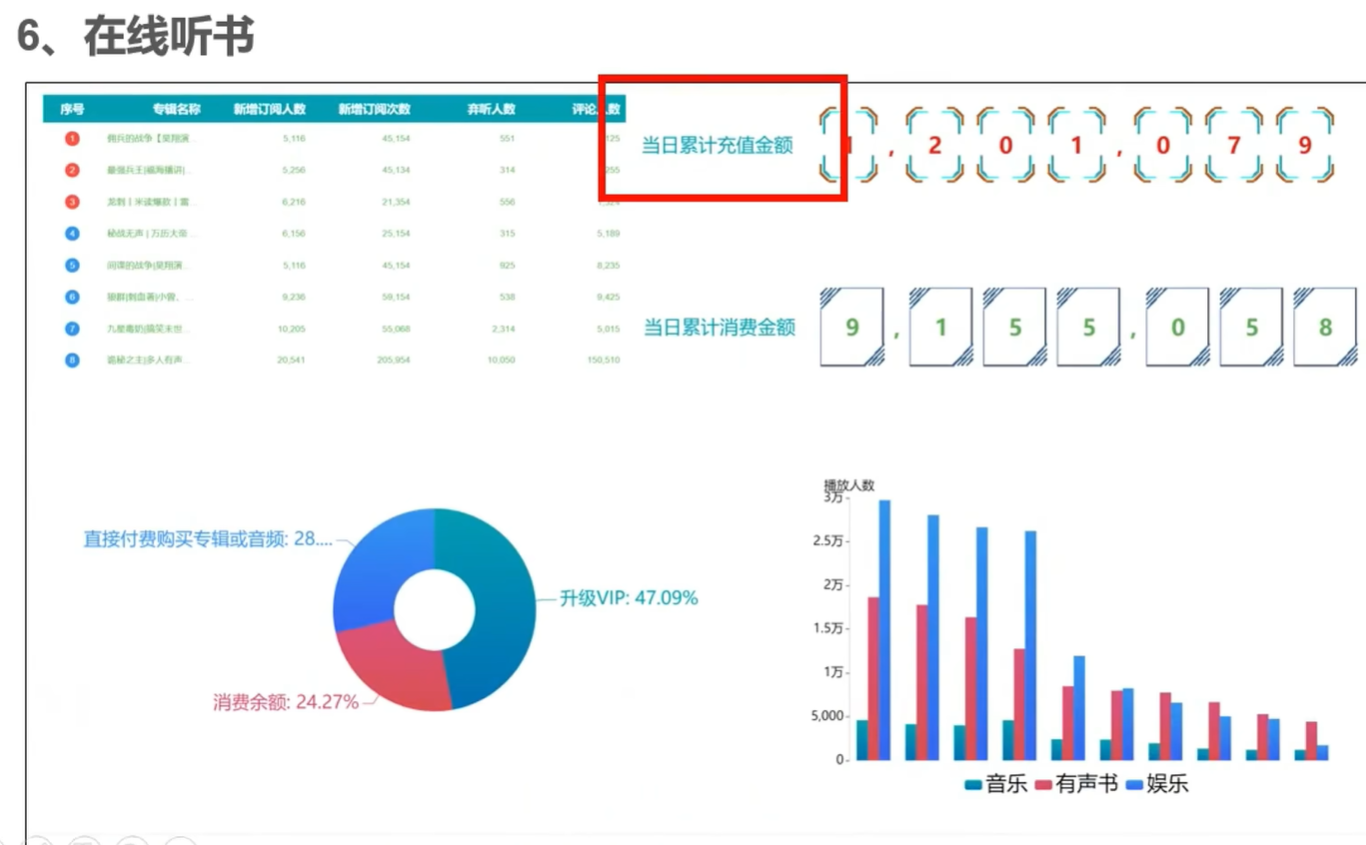Click the 6,216 subscriber cell
The height and width of the screenshot is (845, 1366).
coord(294,202)
